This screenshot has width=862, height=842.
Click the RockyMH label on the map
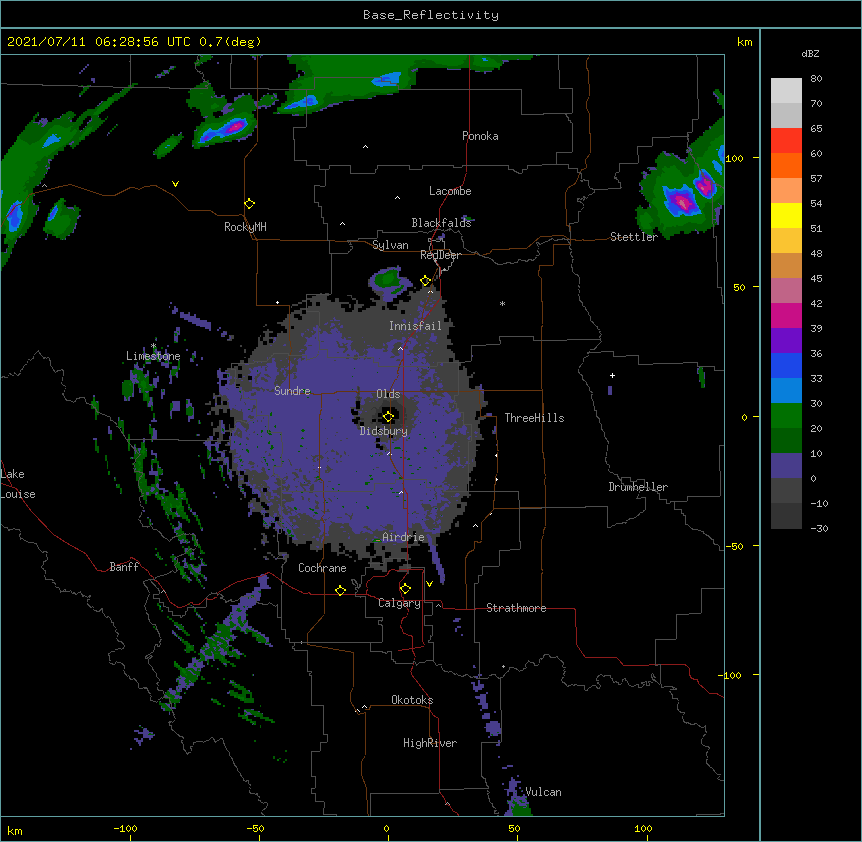coord(245,227)
